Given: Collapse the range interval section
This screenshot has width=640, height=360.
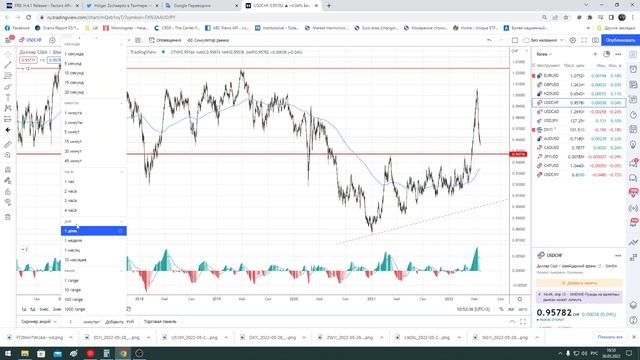Looking at the screenshot, I should 121,271.
